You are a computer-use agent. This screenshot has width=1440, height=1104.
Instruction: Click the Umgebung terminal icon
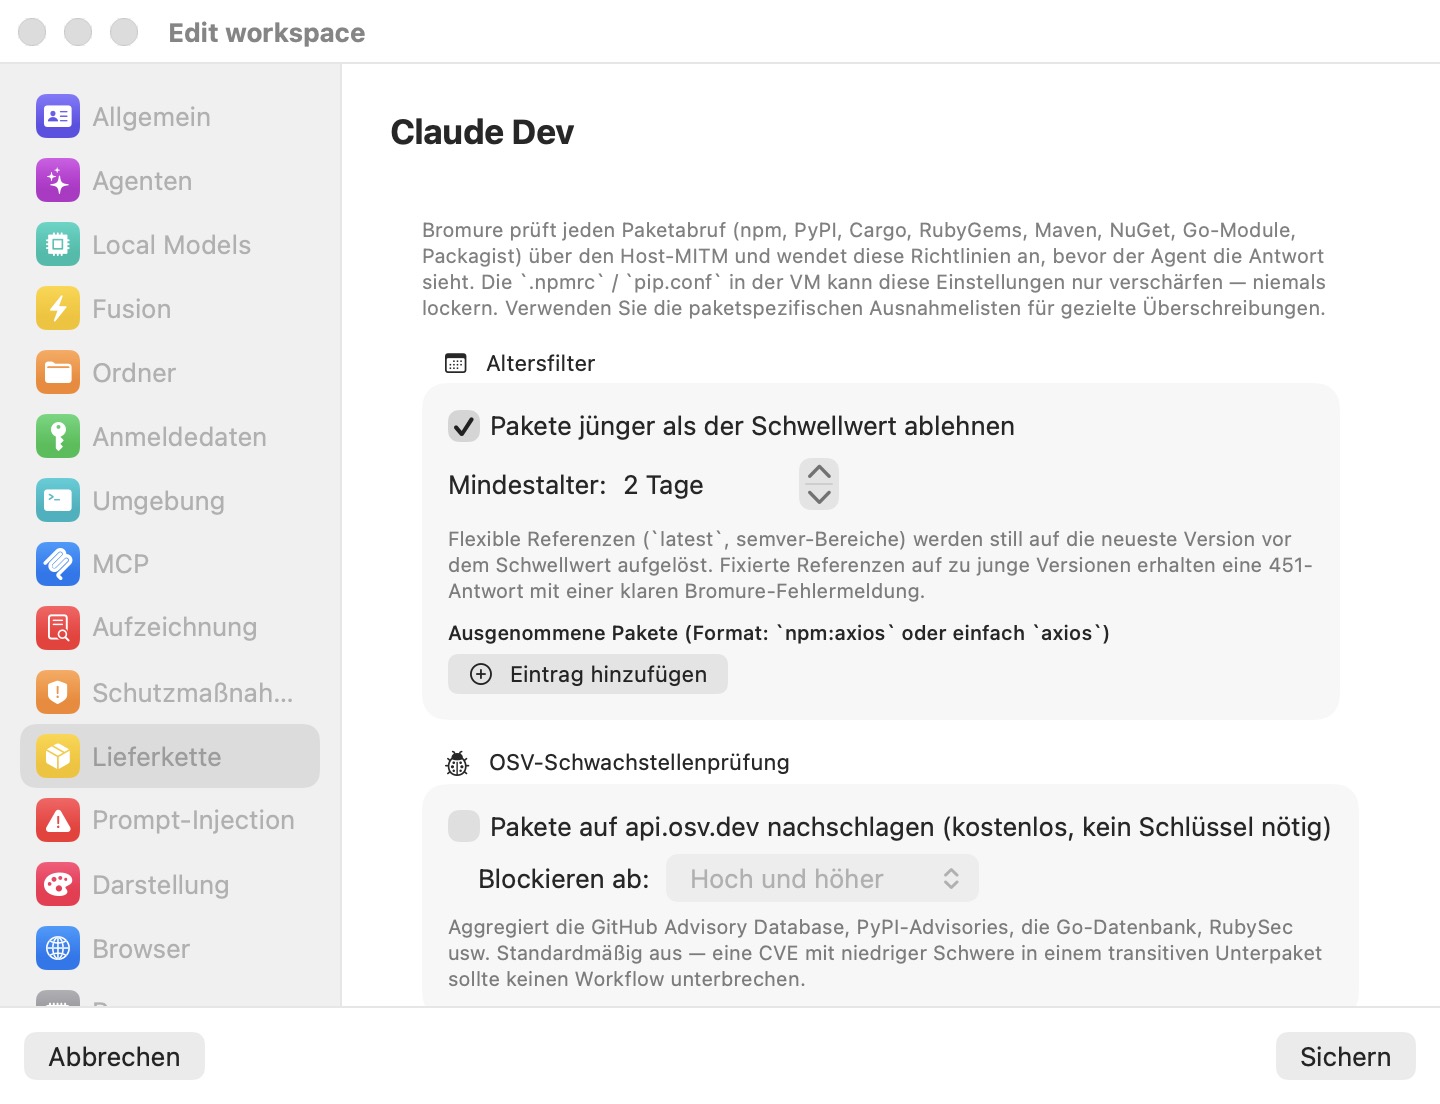point(58,501)
